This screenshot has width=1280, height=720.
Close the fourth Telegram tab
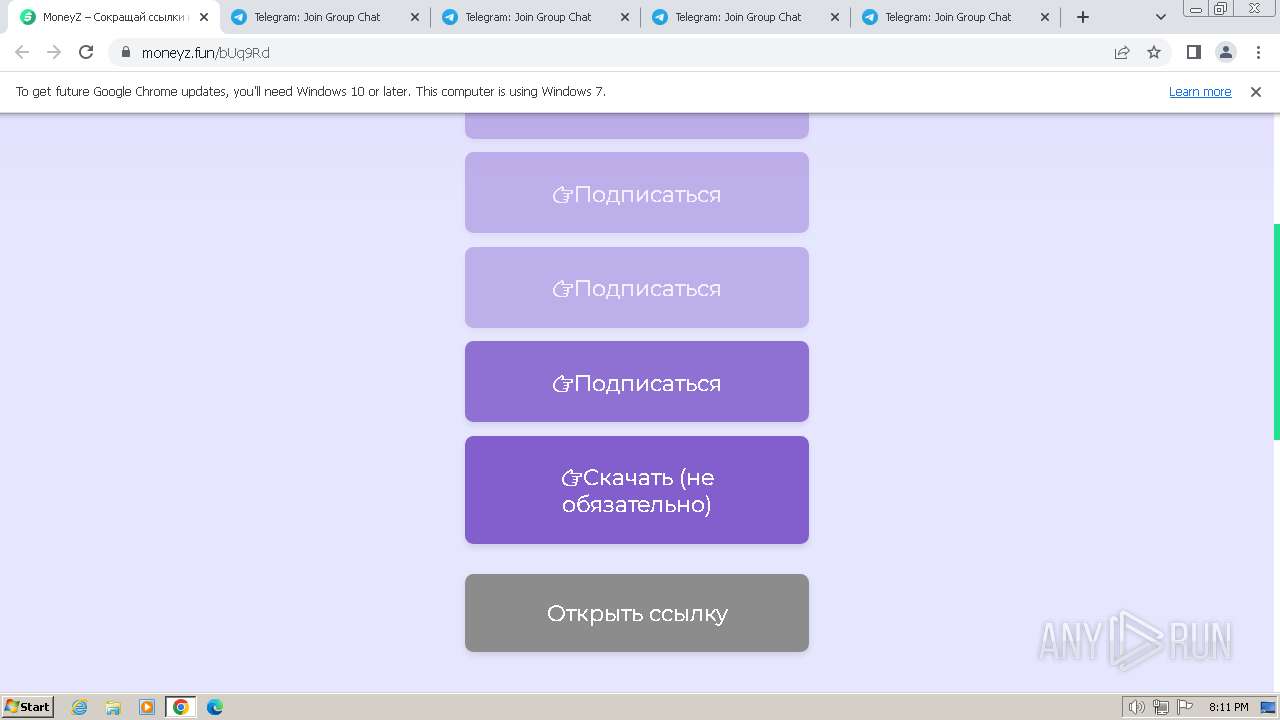point(1045,17)
